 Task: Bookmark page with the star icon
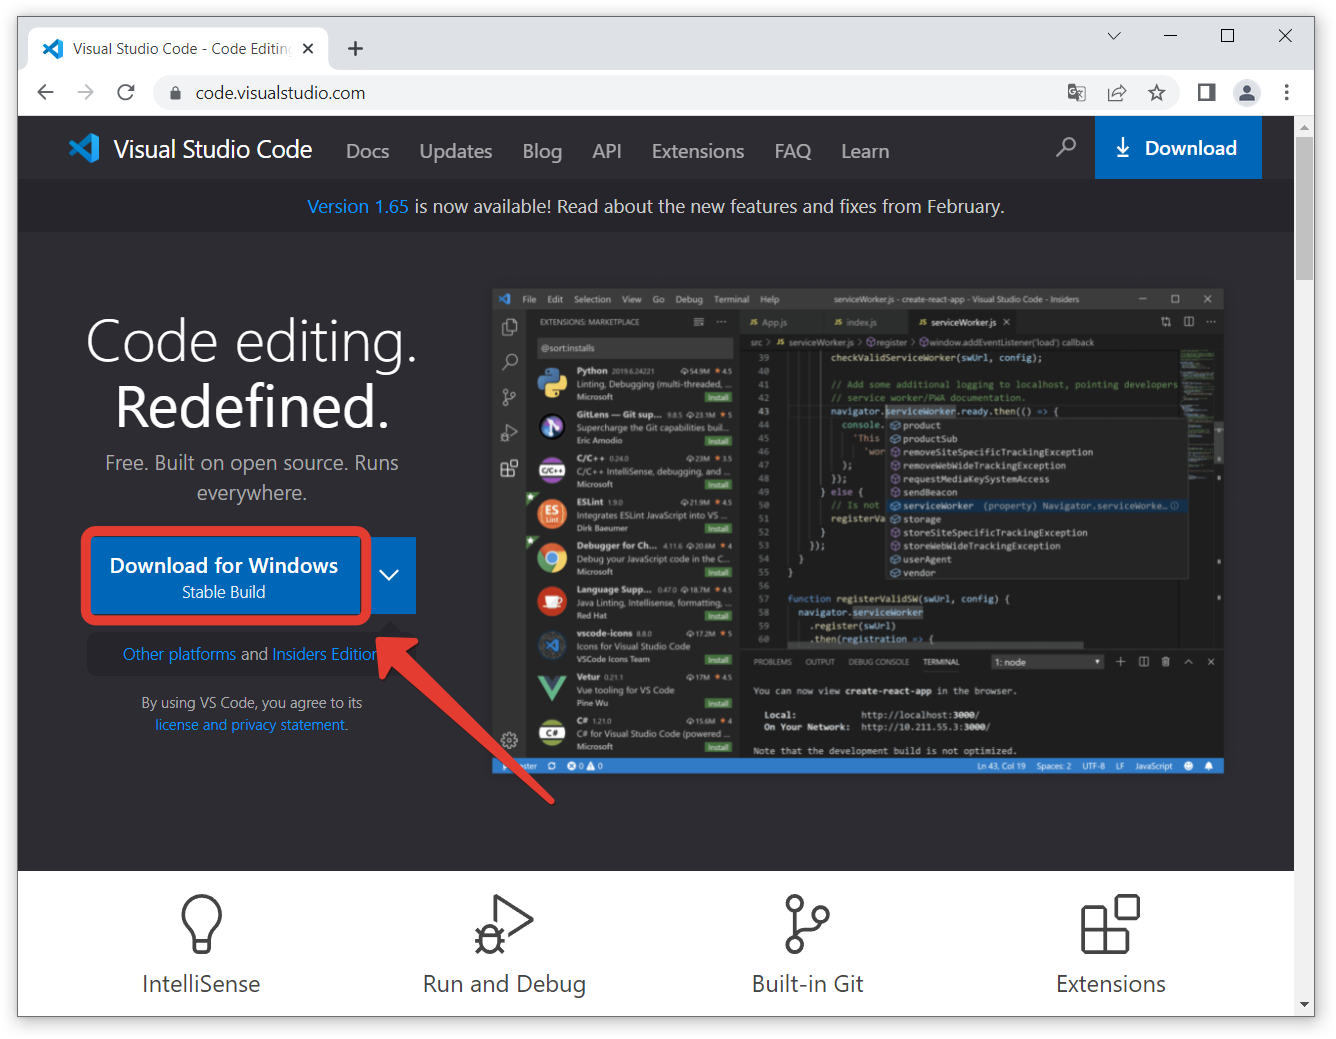coord(1156,93)
